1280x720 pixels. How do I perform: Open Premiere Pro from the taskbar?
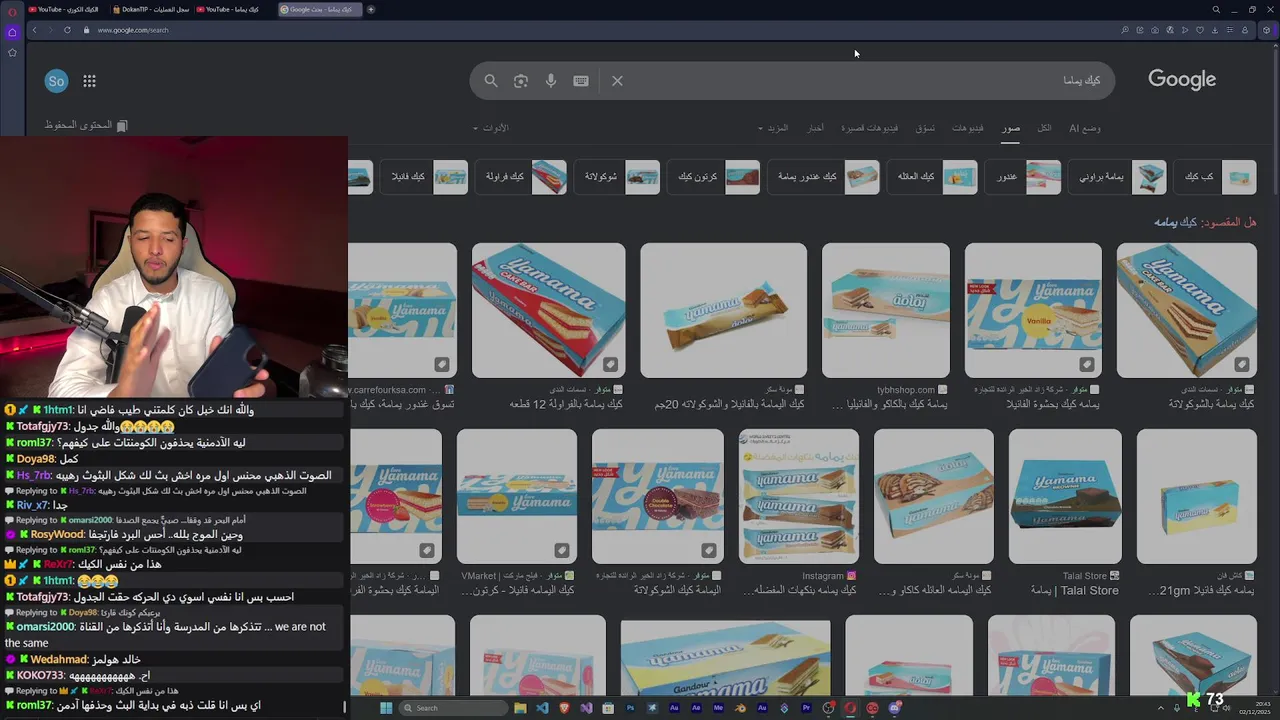(x=806, y=708)
